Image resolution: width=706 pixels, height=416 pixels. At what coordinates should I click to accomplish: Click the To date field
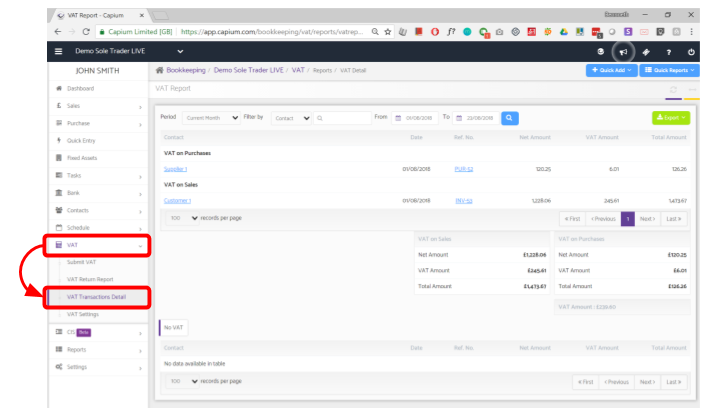476,118
